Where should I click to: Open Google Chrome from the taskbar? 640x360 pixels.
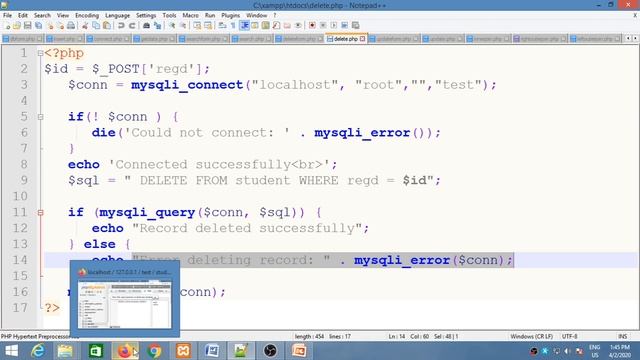click(154, 351)
